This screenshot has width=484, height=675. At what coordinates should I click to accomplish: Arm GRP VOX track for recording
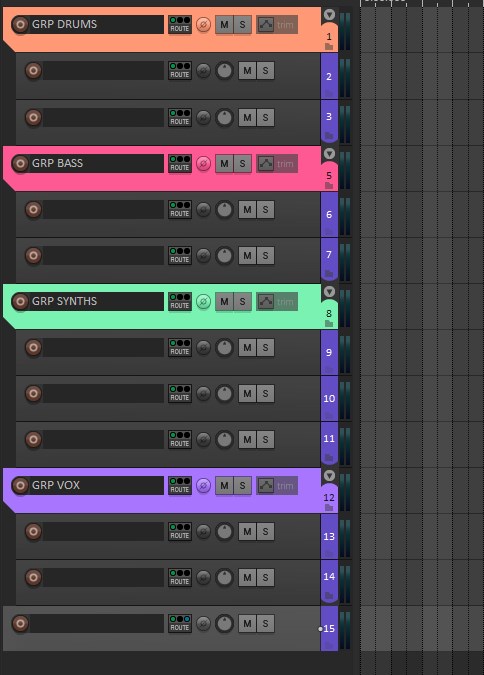click(20, 486)
